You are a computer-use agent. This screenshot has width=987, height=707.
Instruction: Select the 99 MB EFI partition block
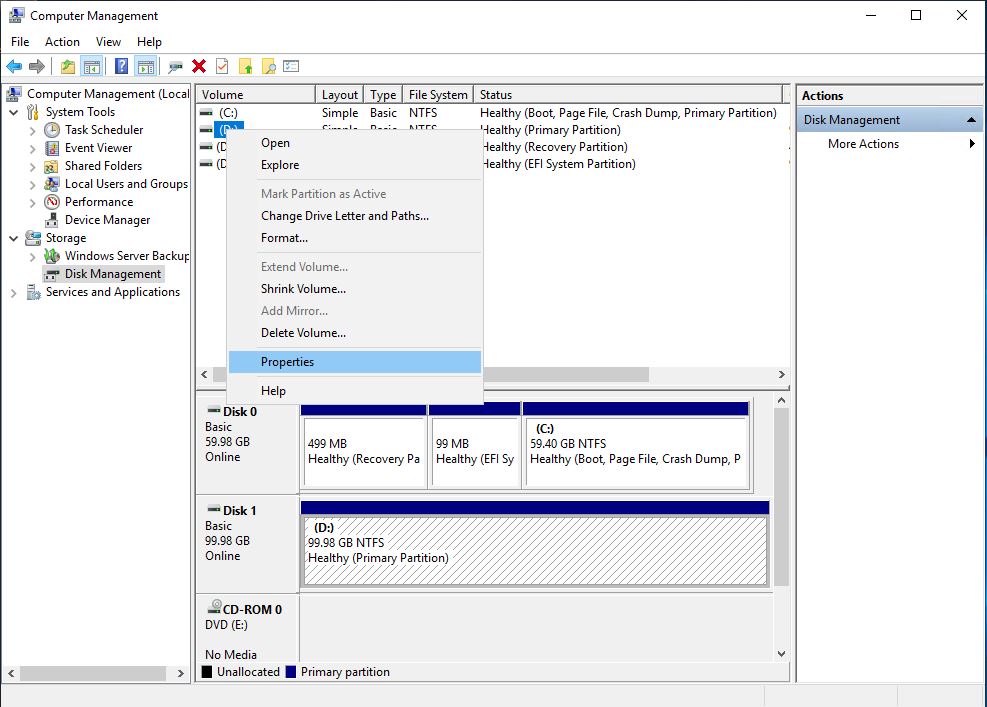coord(475,446)
